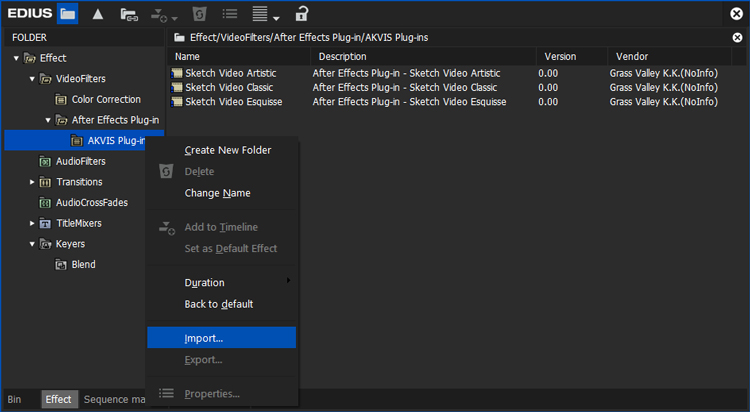Screen dimensions: 750x412
Task: Close the effect palette window
Action: click(x=737, y=14)
